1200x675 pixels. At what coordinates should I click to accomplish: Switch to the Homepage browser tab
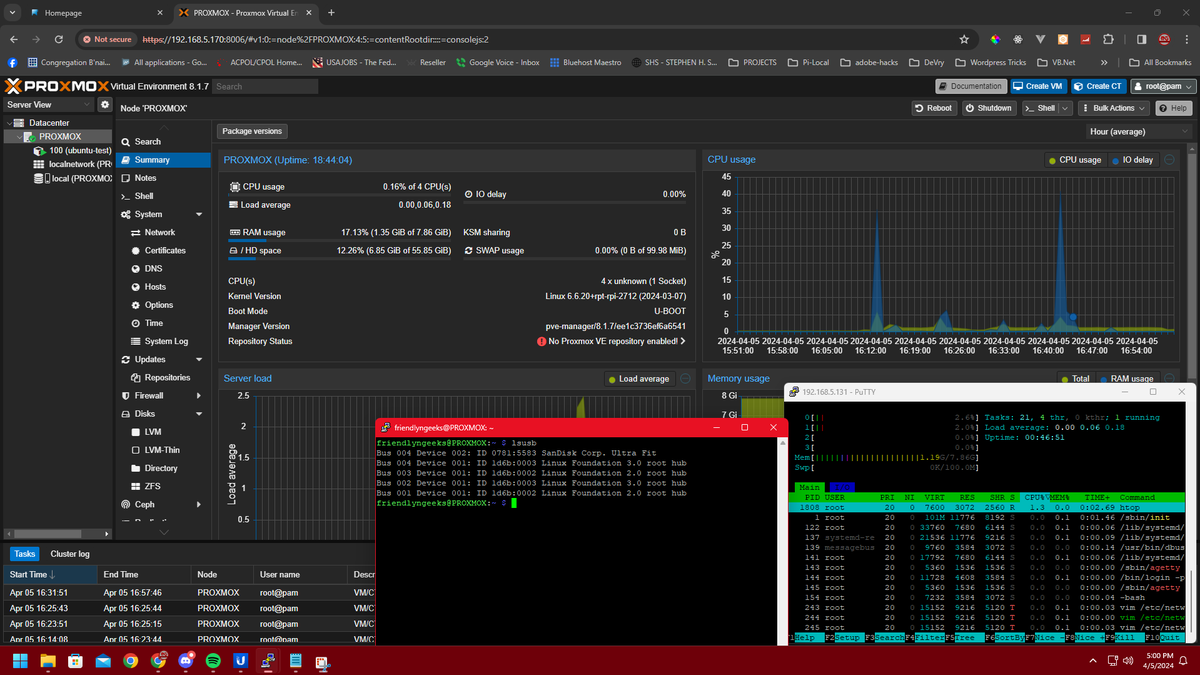[x=94, y=13]
